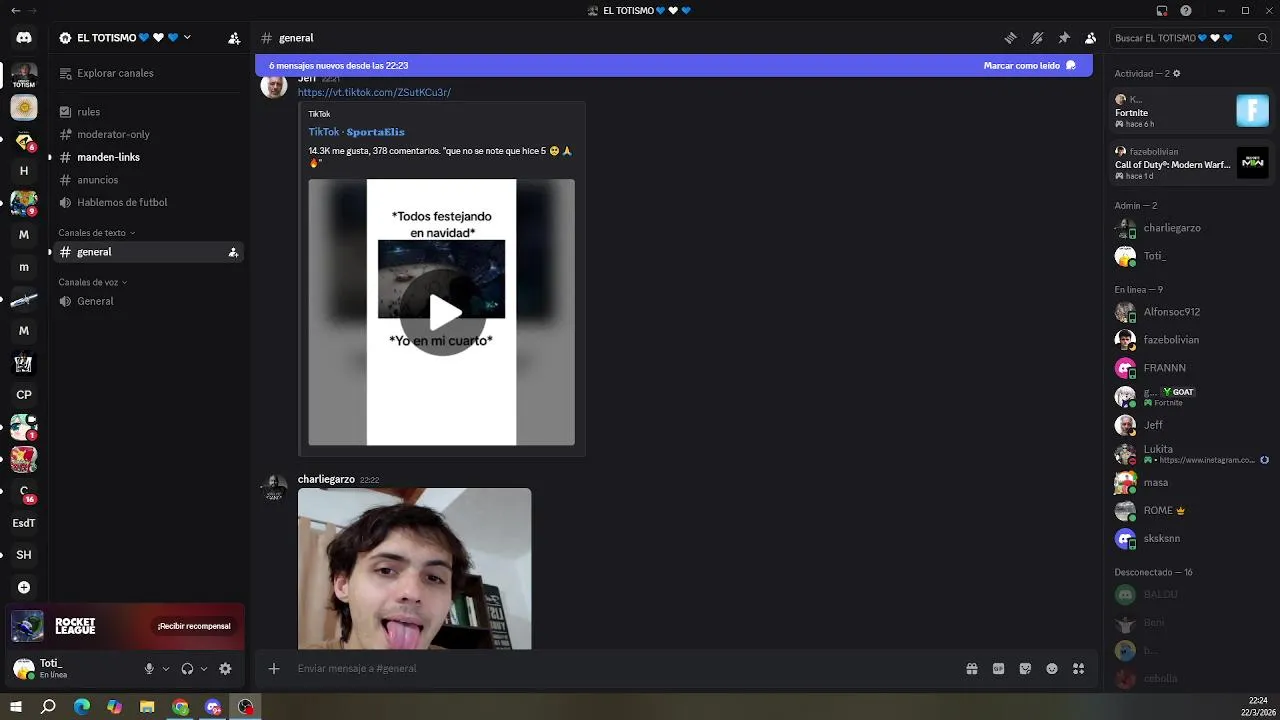Open headphone output options arrow

(x=204, y=669)
